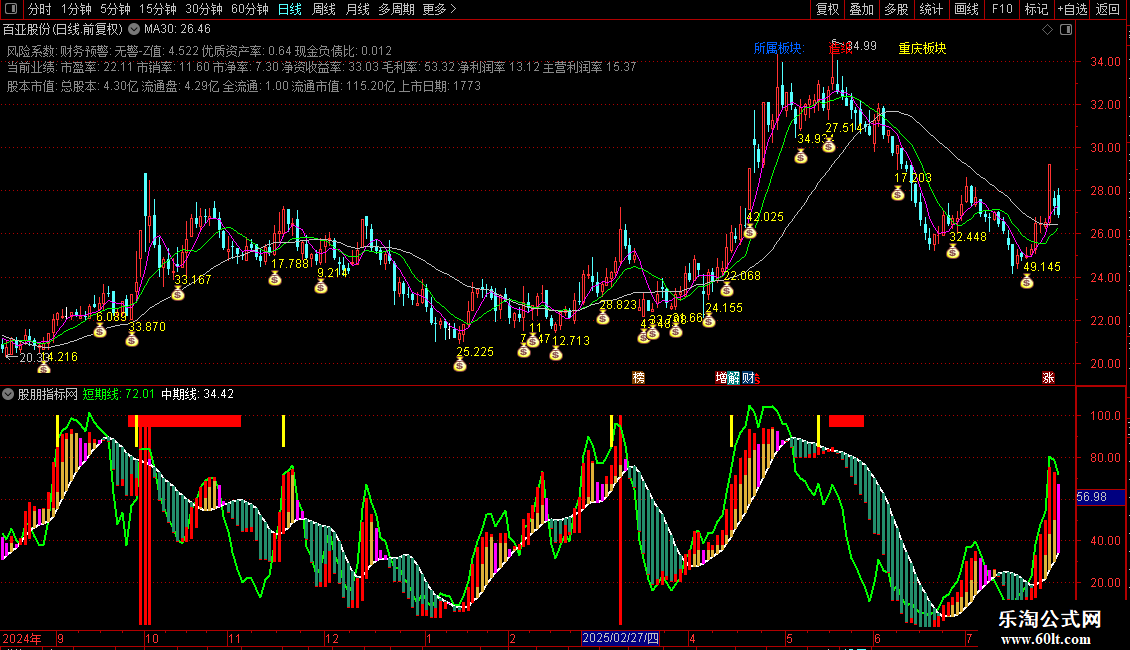Select the 60分钟 period tab
Image resolution: width=1130 pixels, height=650 pixels.
click(250, 9)
